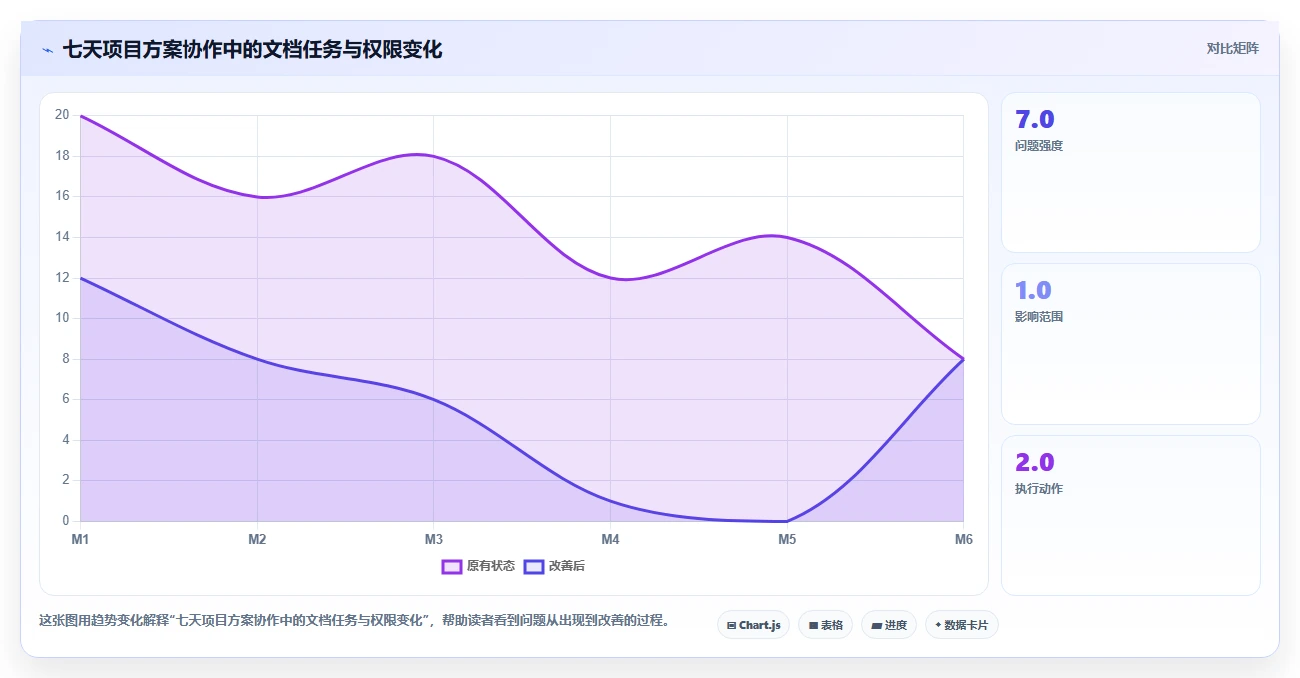Click the 1.0 value in 影响范围 card
This screenshot has height=678, width=1300.
pos(1033,290)
